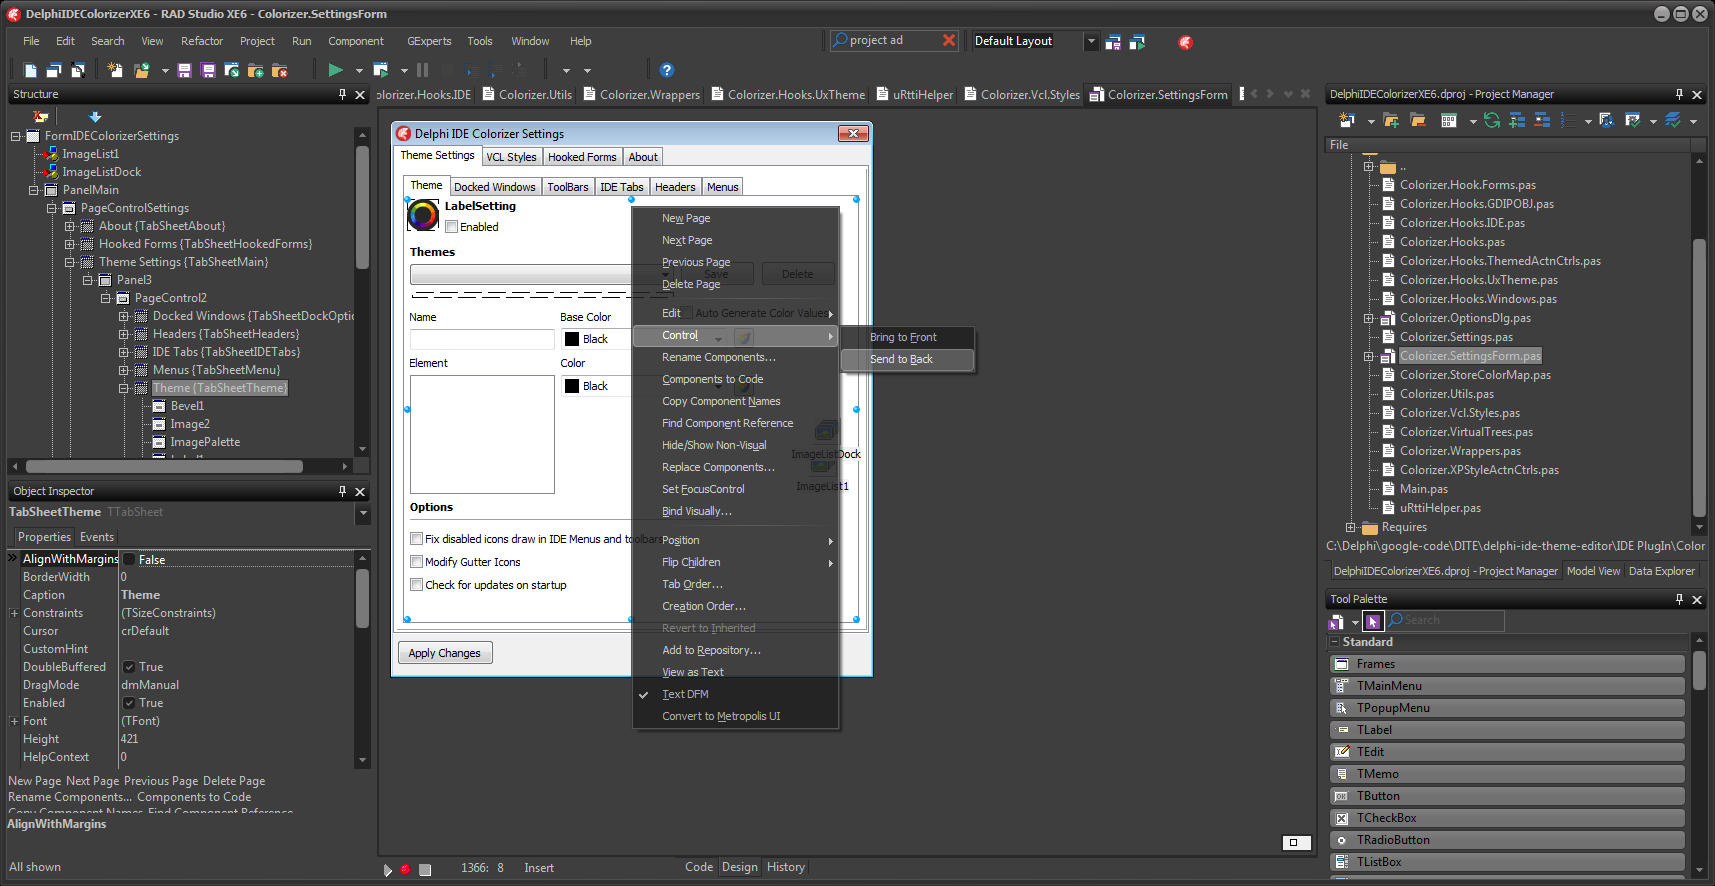Viewport: 1715px width, 886px height.
Task: Click the Components to Code quick link
Action: (194, 797)
